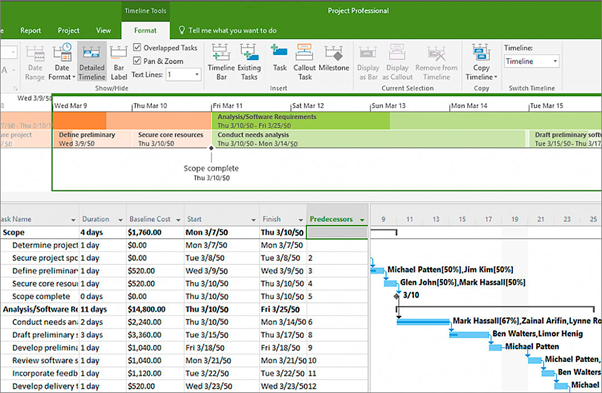Click the 3/10 milestone diamond in Gantt chart
Image resolution: width=602 pixels, height=393 pixels.
click(397, 296)
